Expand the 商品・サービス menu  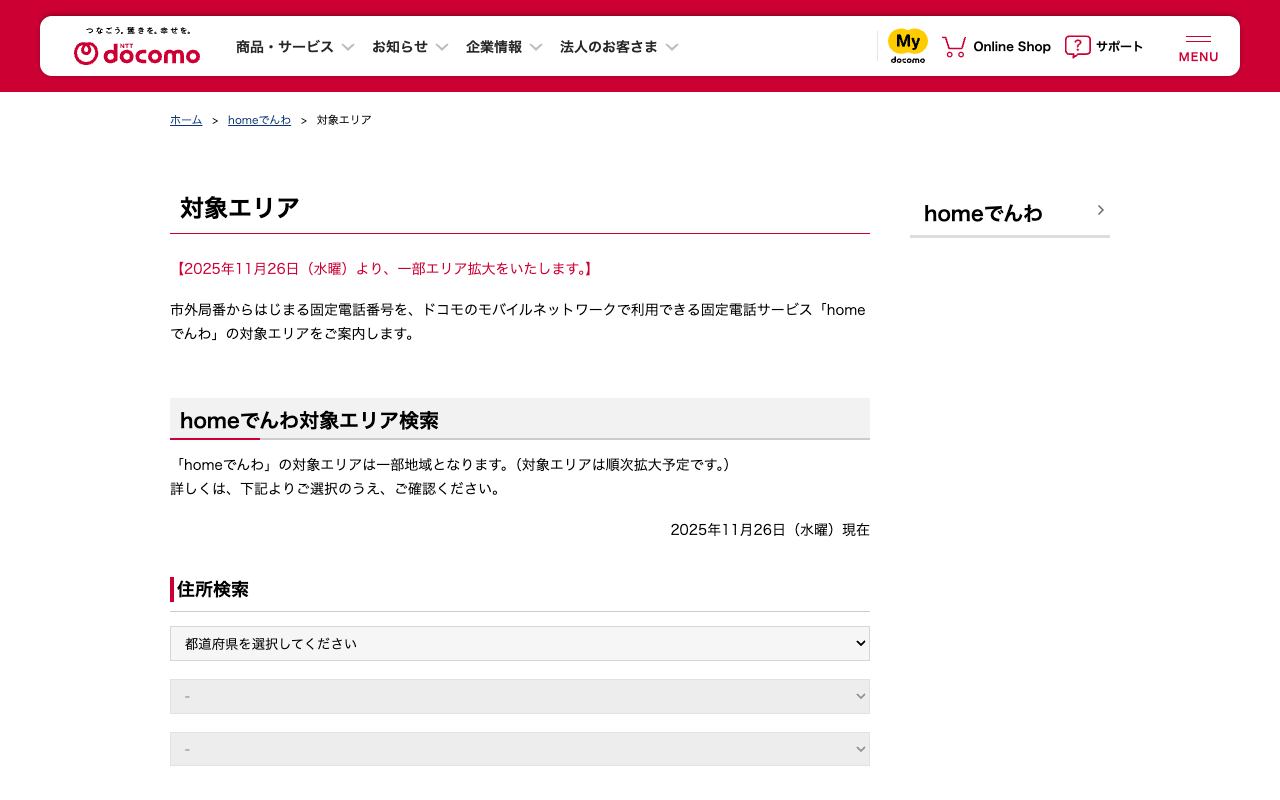coord(295,47)
